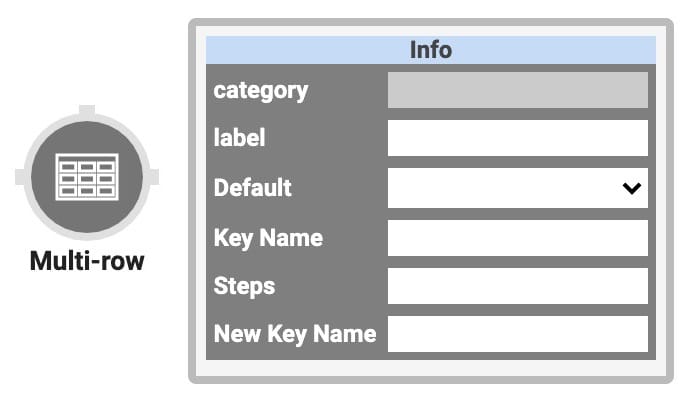Click the 'New Key Name' row label text
The image size is (698, 402).
[x=295, y=334]
